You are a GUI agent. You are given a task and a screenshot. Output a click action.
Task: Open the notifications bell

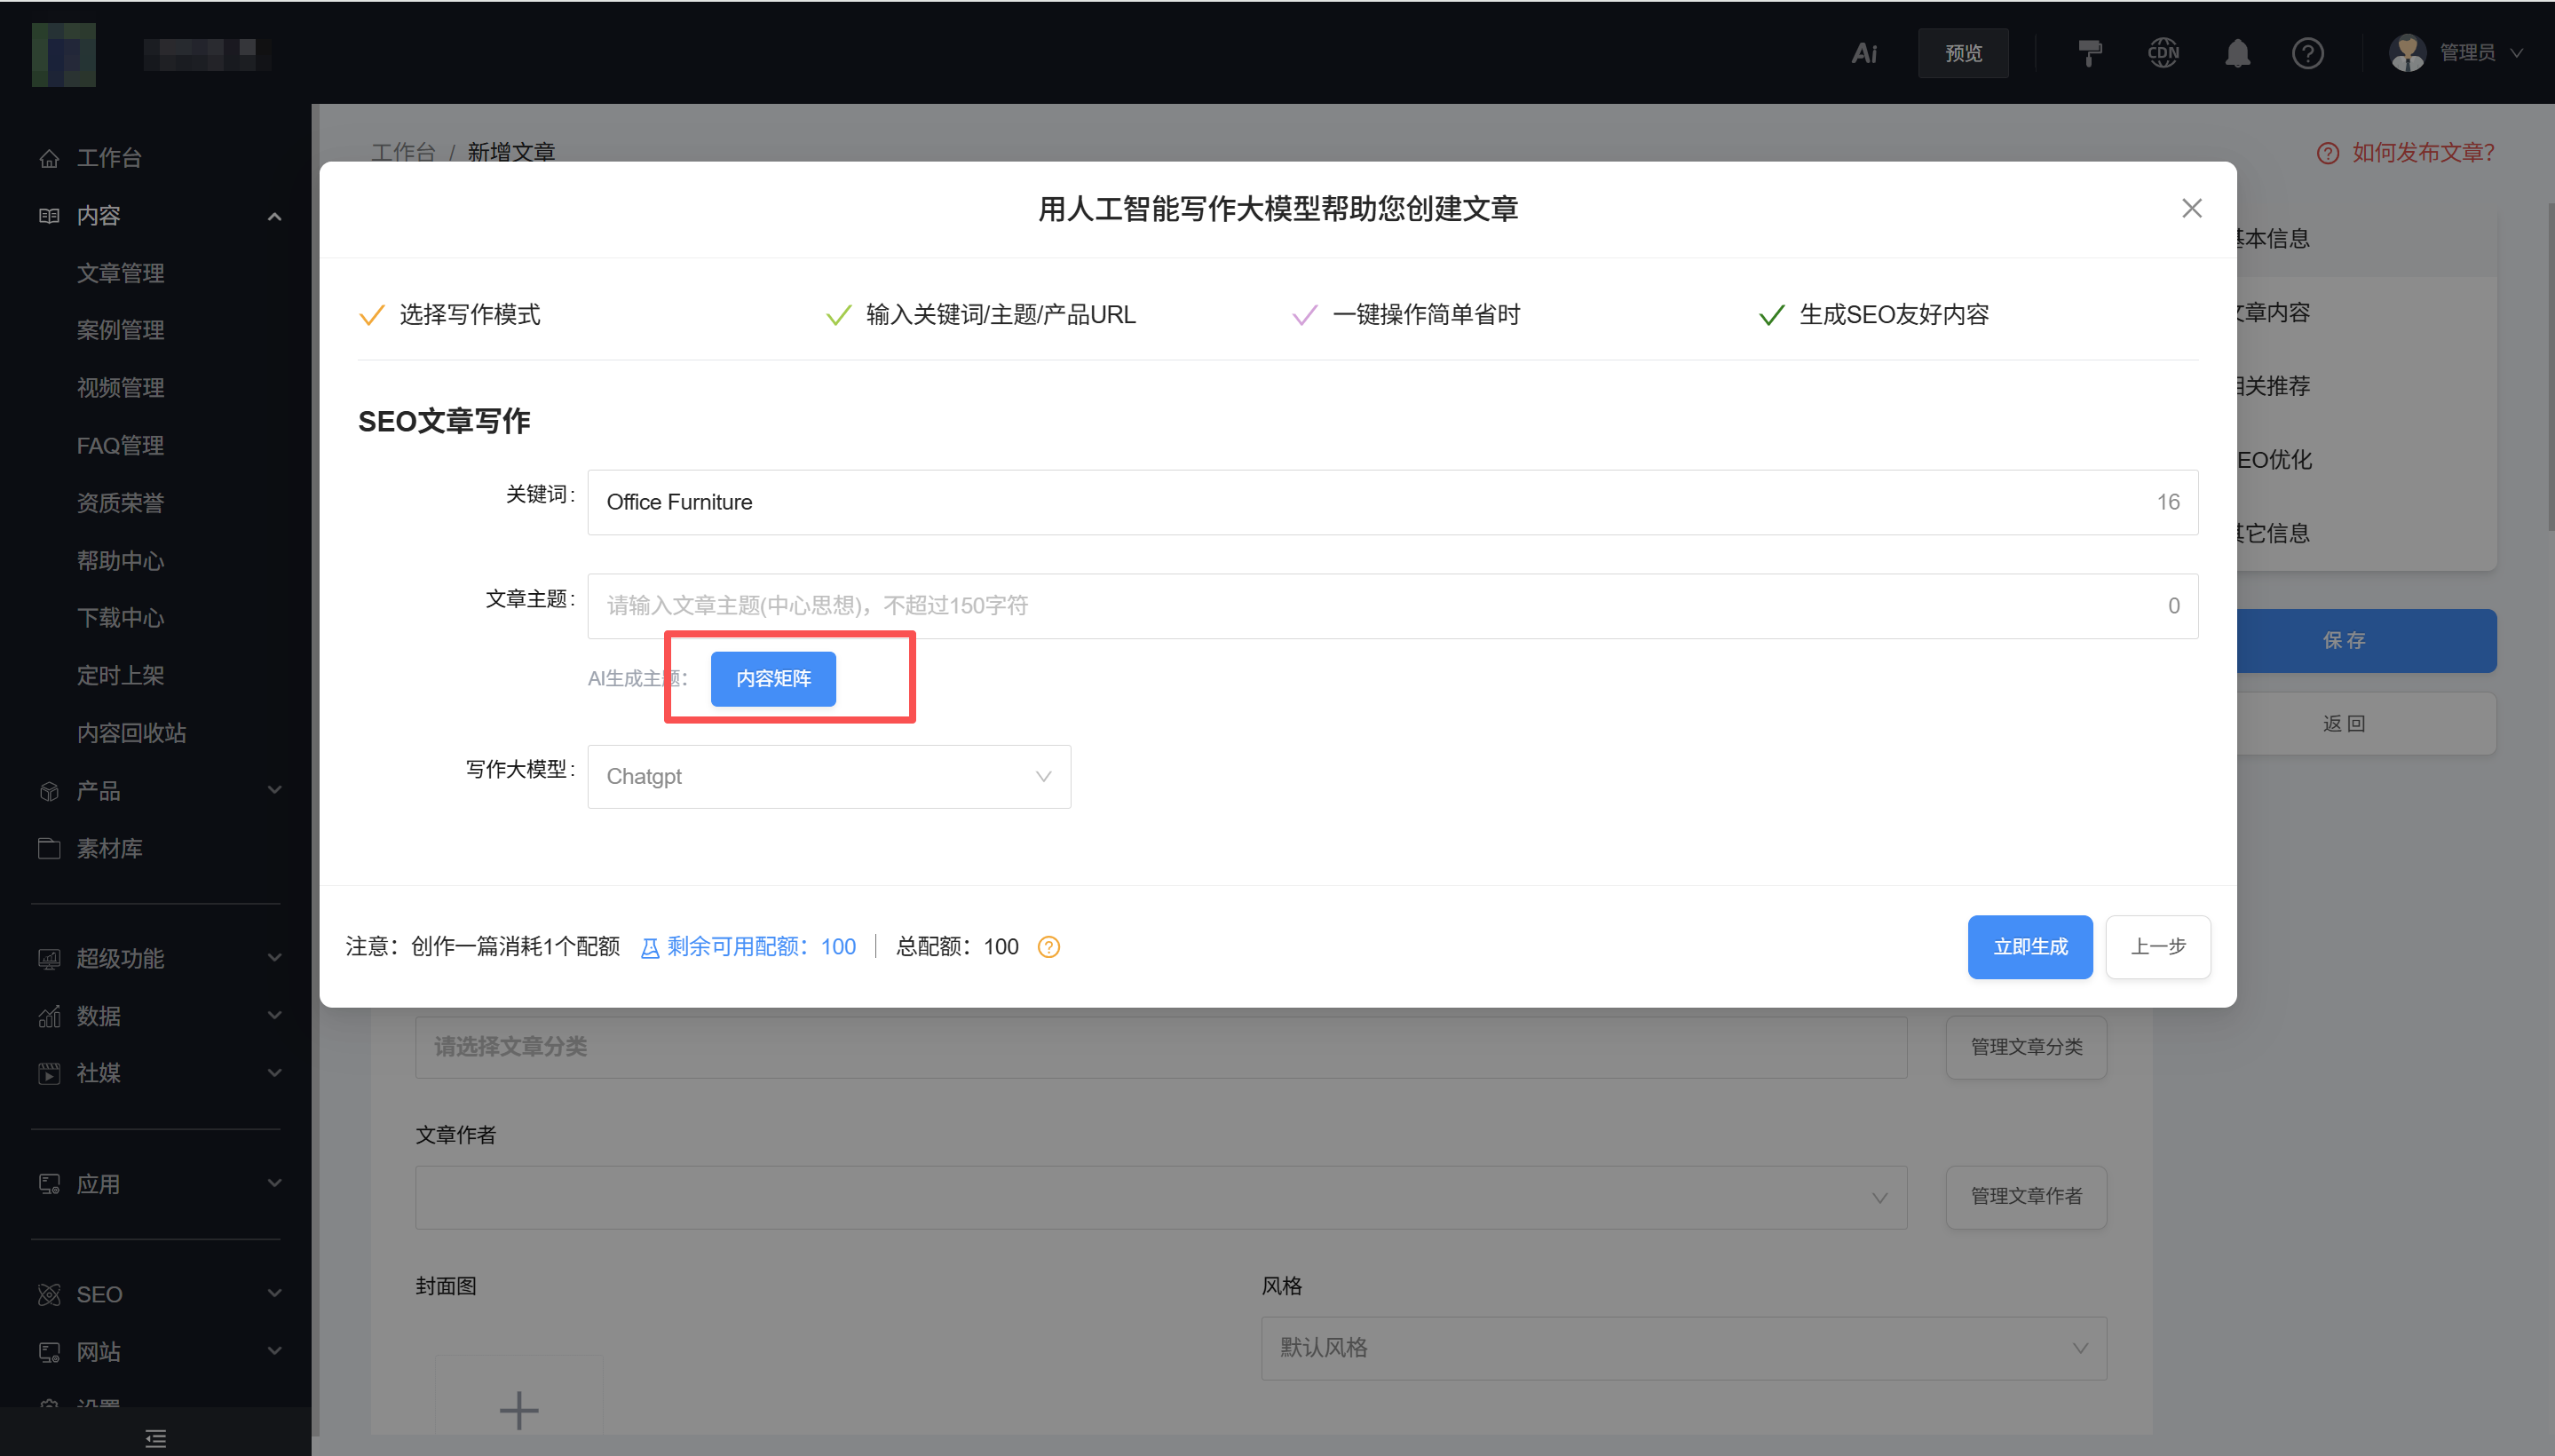pos(2237,53)
